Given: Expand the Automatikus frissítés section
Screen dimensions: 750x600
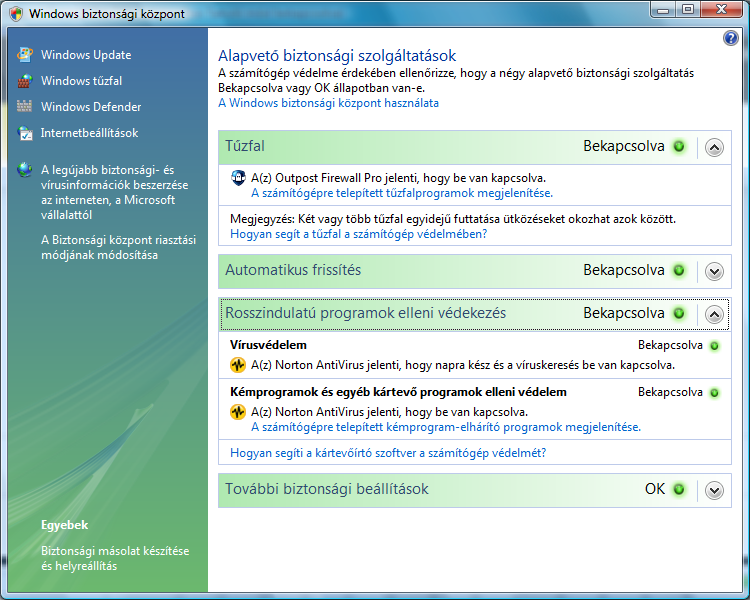Looking at the screenshot, I should point(714,272).
